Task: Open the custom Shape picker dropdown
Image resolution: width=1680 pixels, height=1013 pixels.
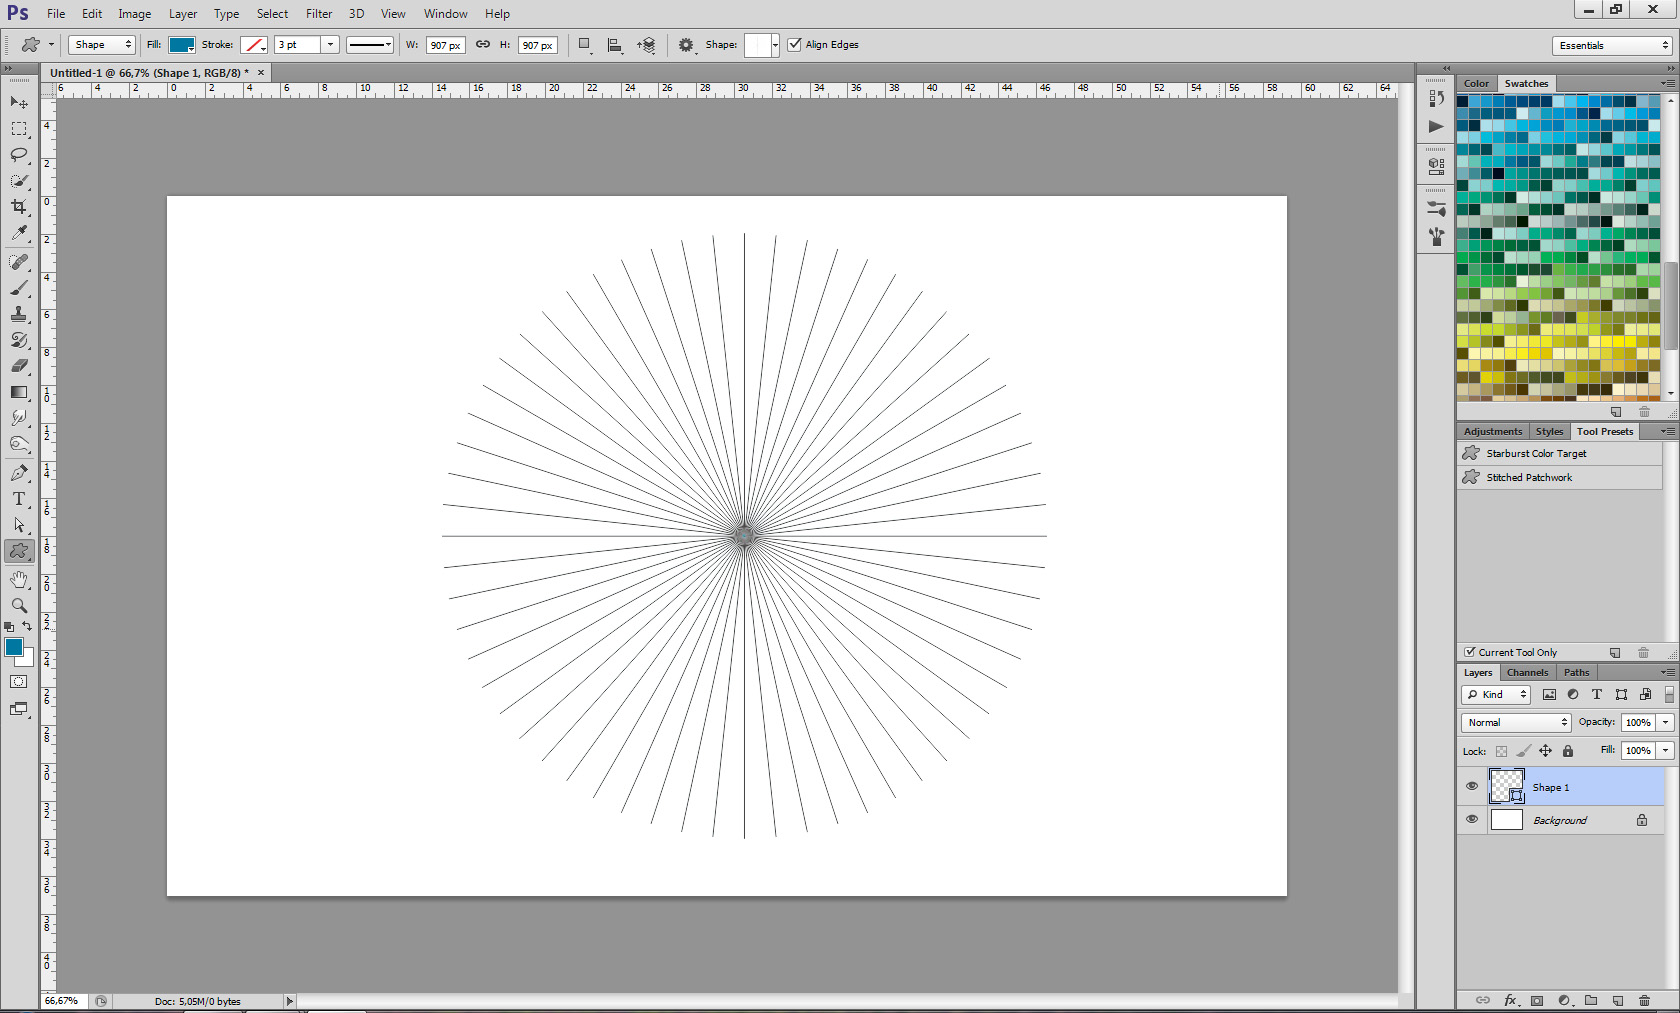Action: click(775, 45)
